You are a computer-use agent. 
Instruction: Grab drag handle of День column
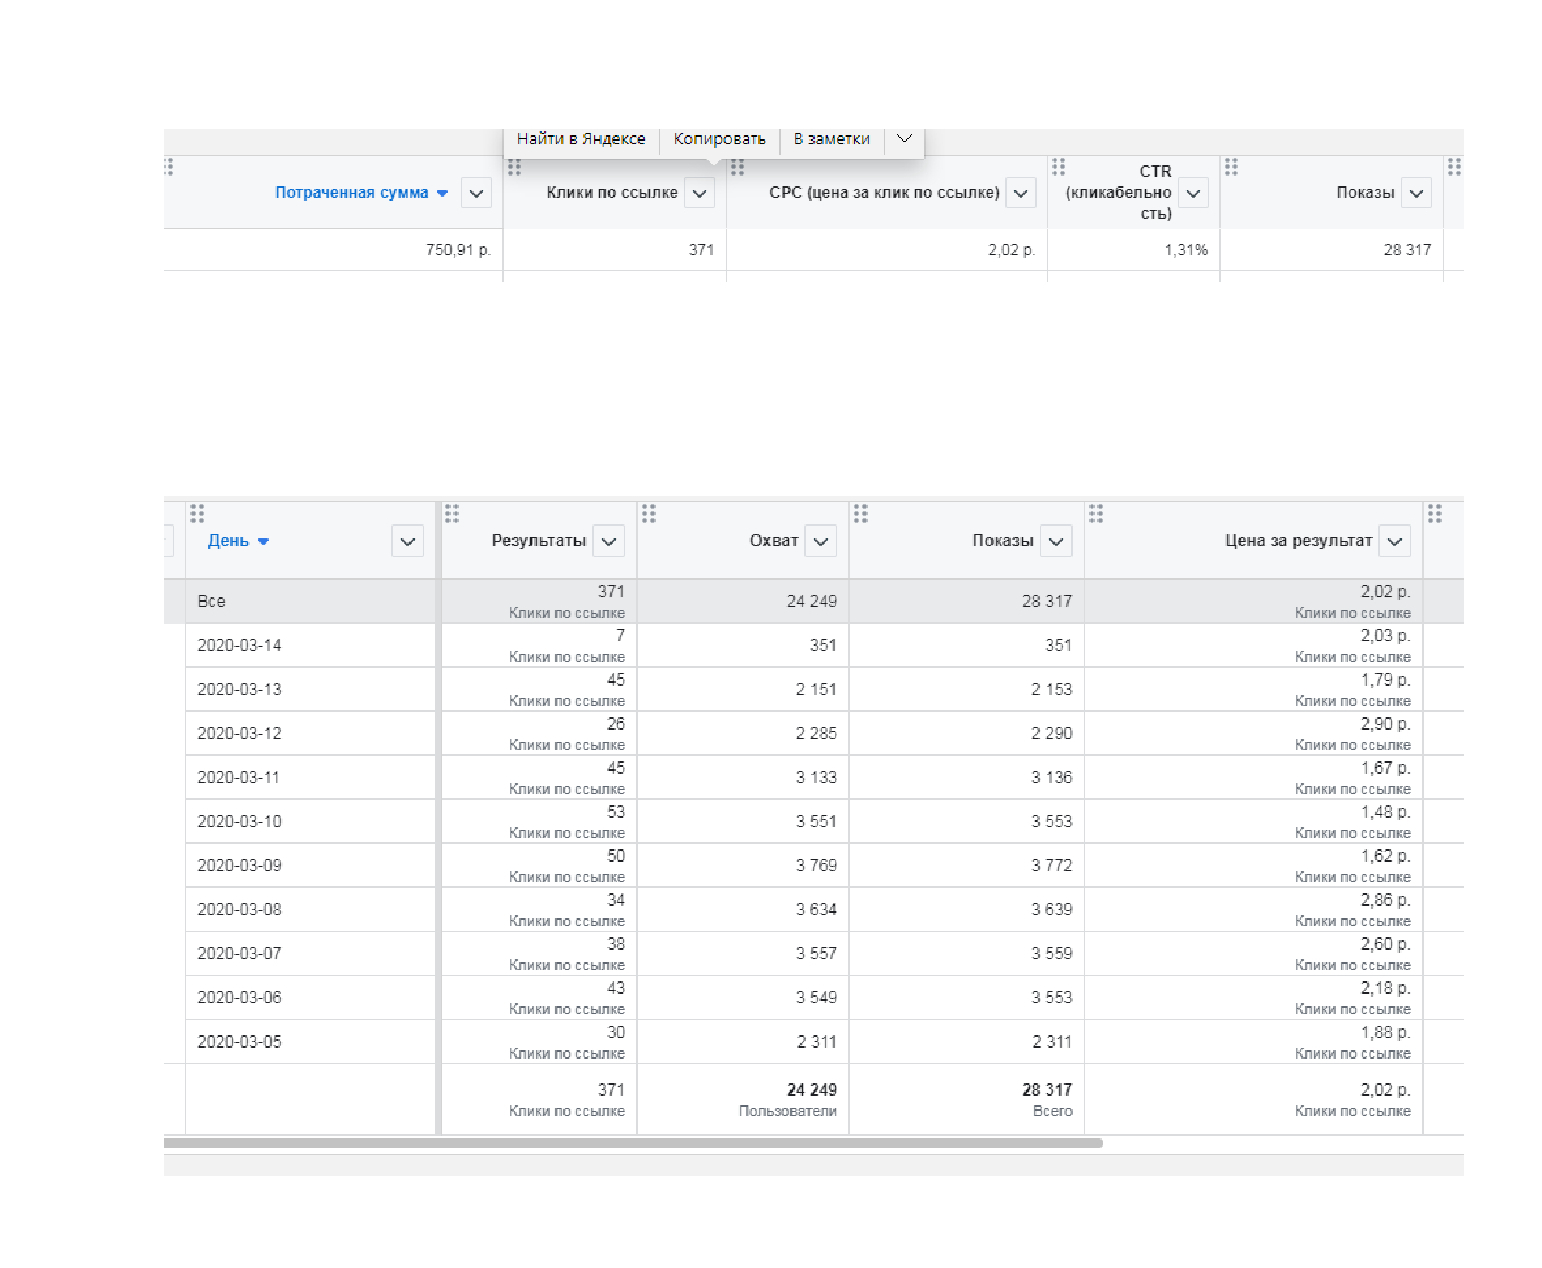pos(197,514)
